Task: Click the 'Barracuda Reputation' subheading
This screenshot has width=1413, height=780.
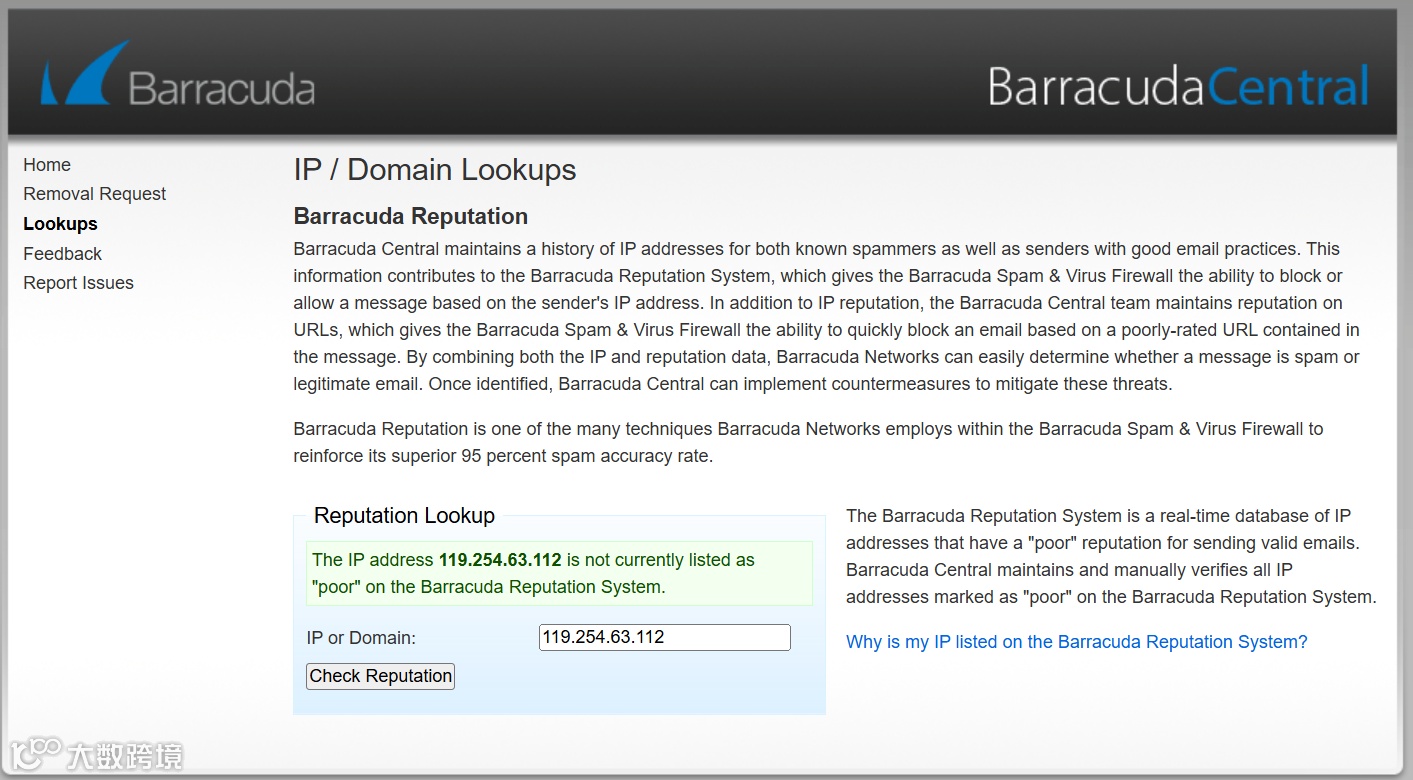Action: [x=411, y=217]
